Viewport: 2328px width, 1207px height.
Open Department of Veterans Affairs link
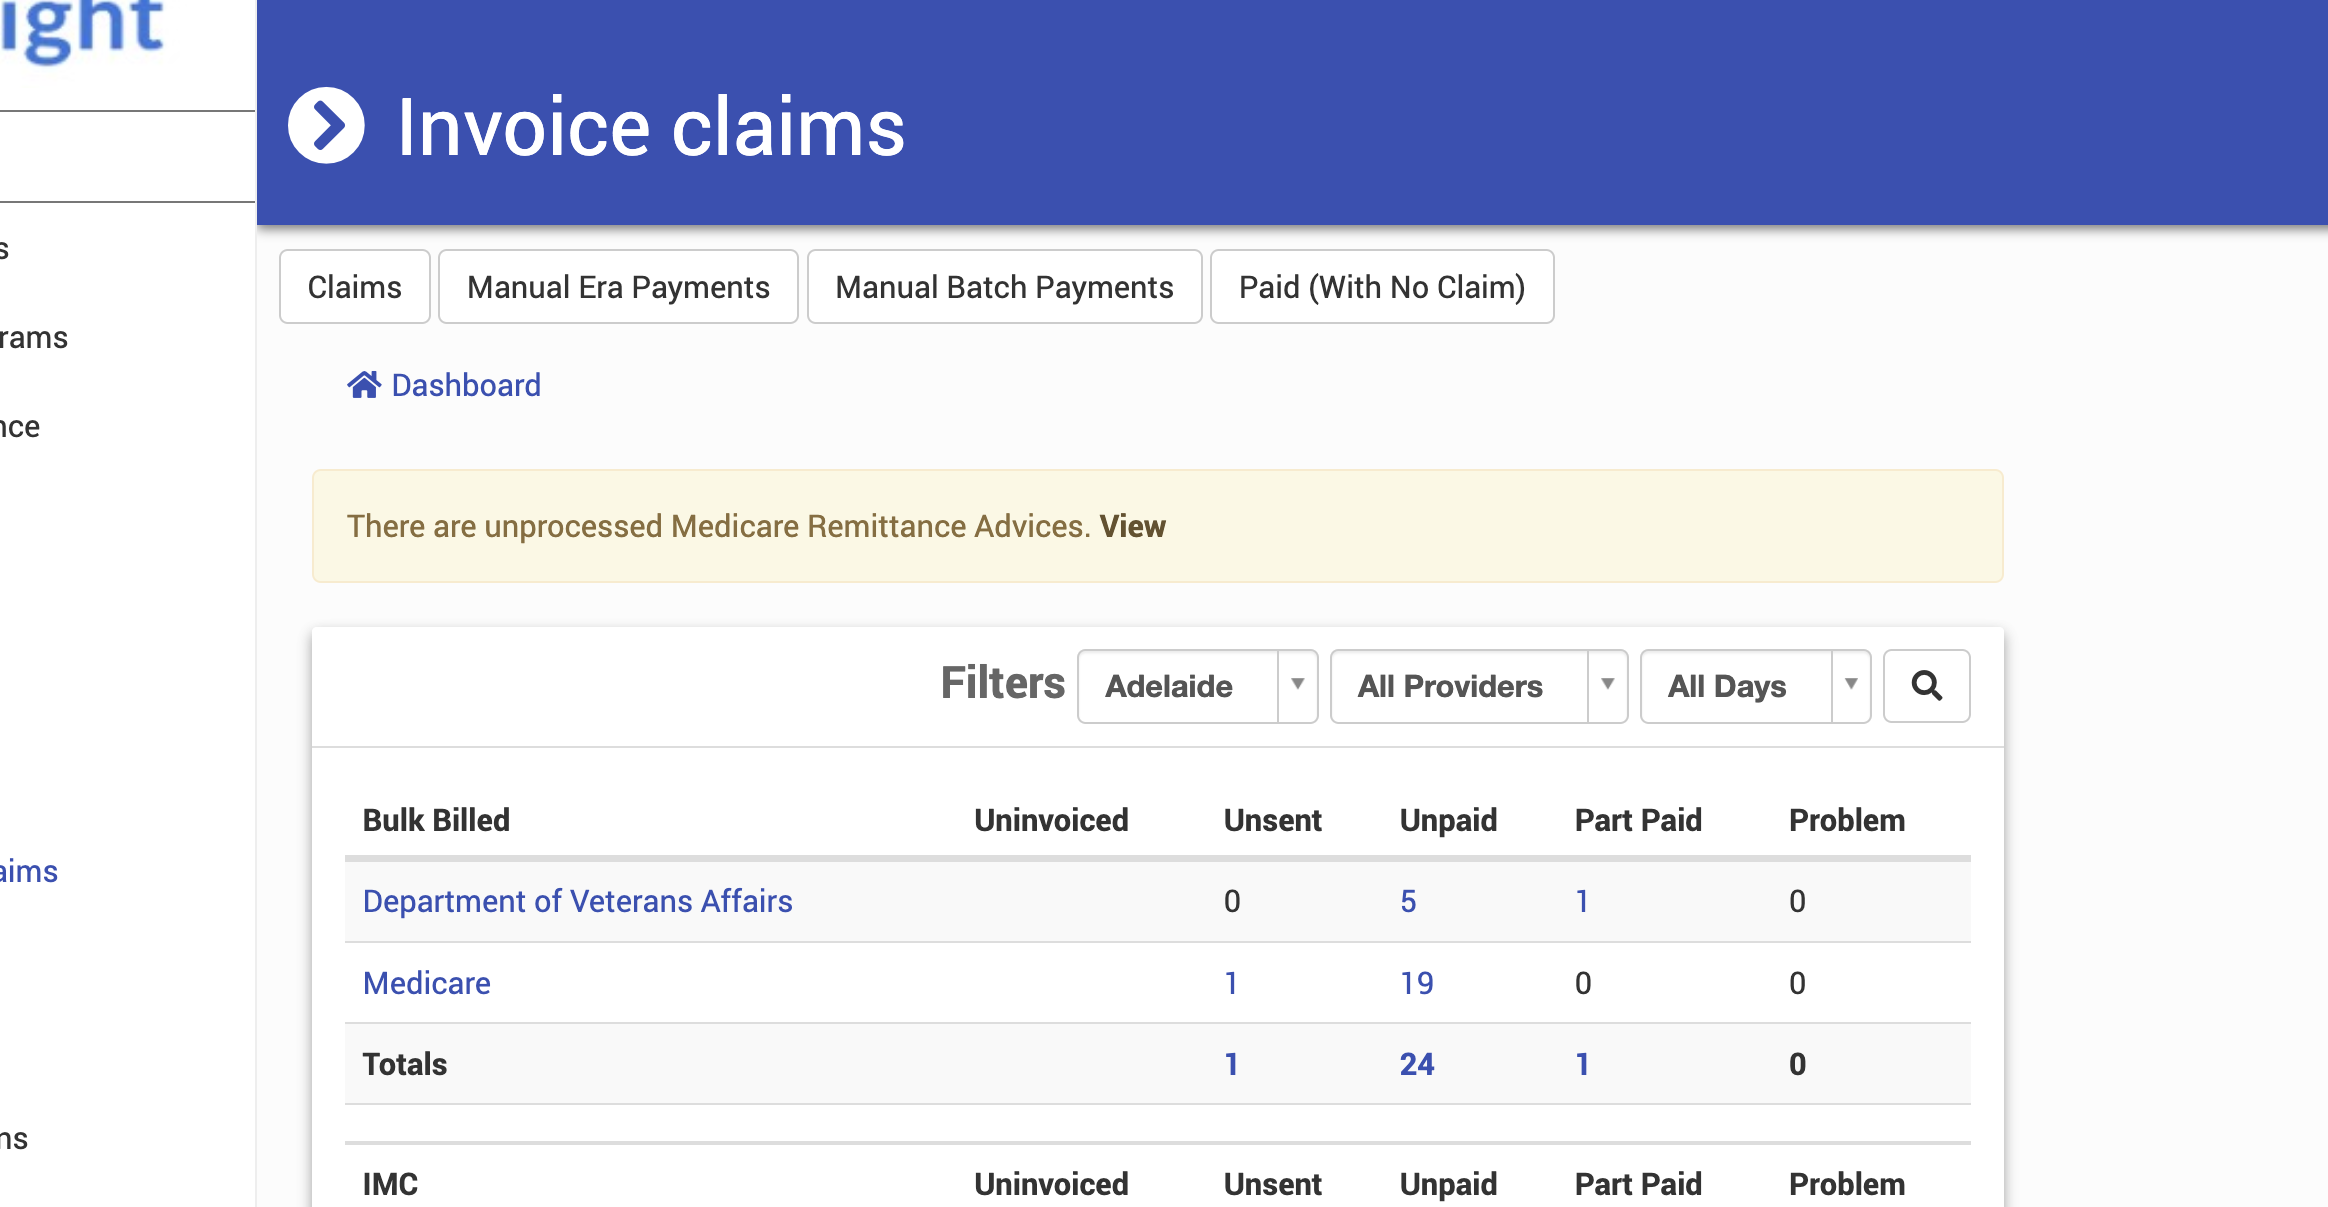coord(577,901)
